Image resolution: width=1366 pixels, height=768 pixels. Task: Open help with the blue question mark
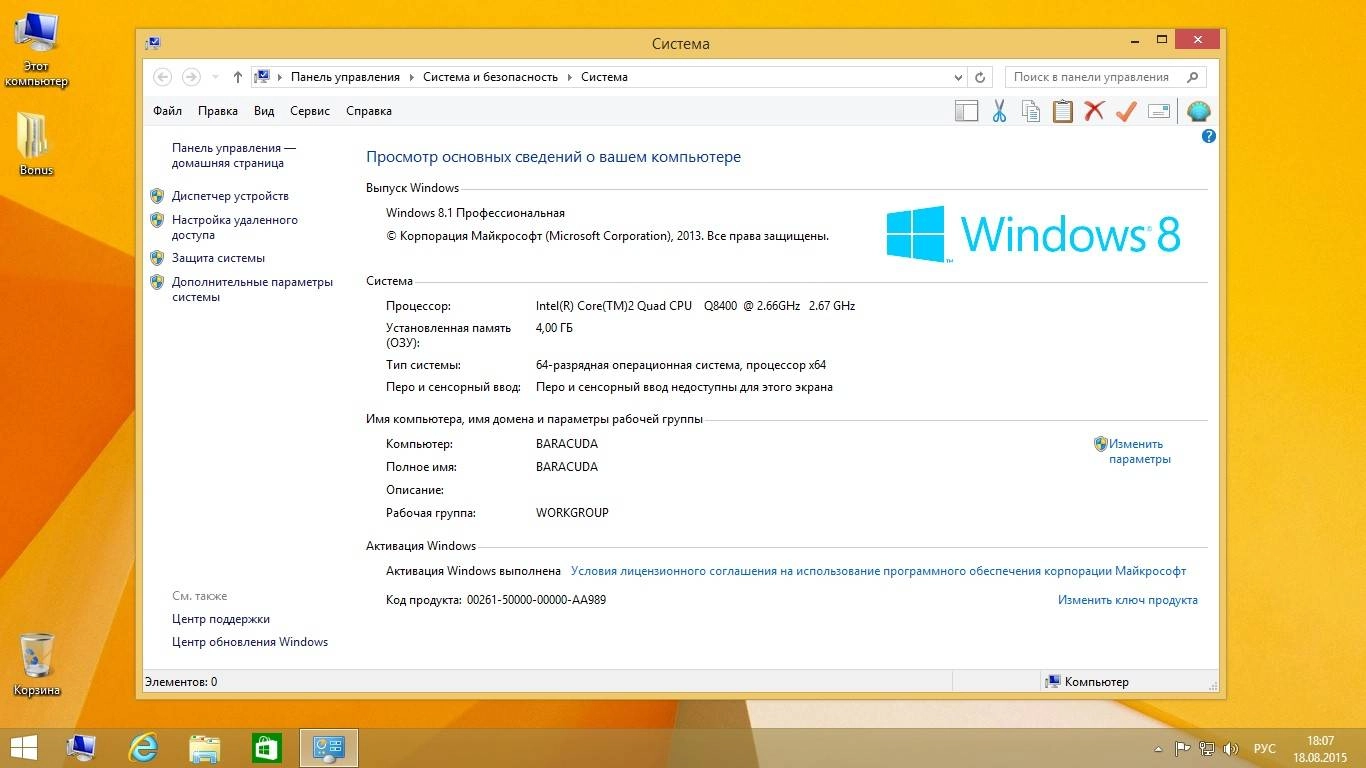pos(1208,136)
